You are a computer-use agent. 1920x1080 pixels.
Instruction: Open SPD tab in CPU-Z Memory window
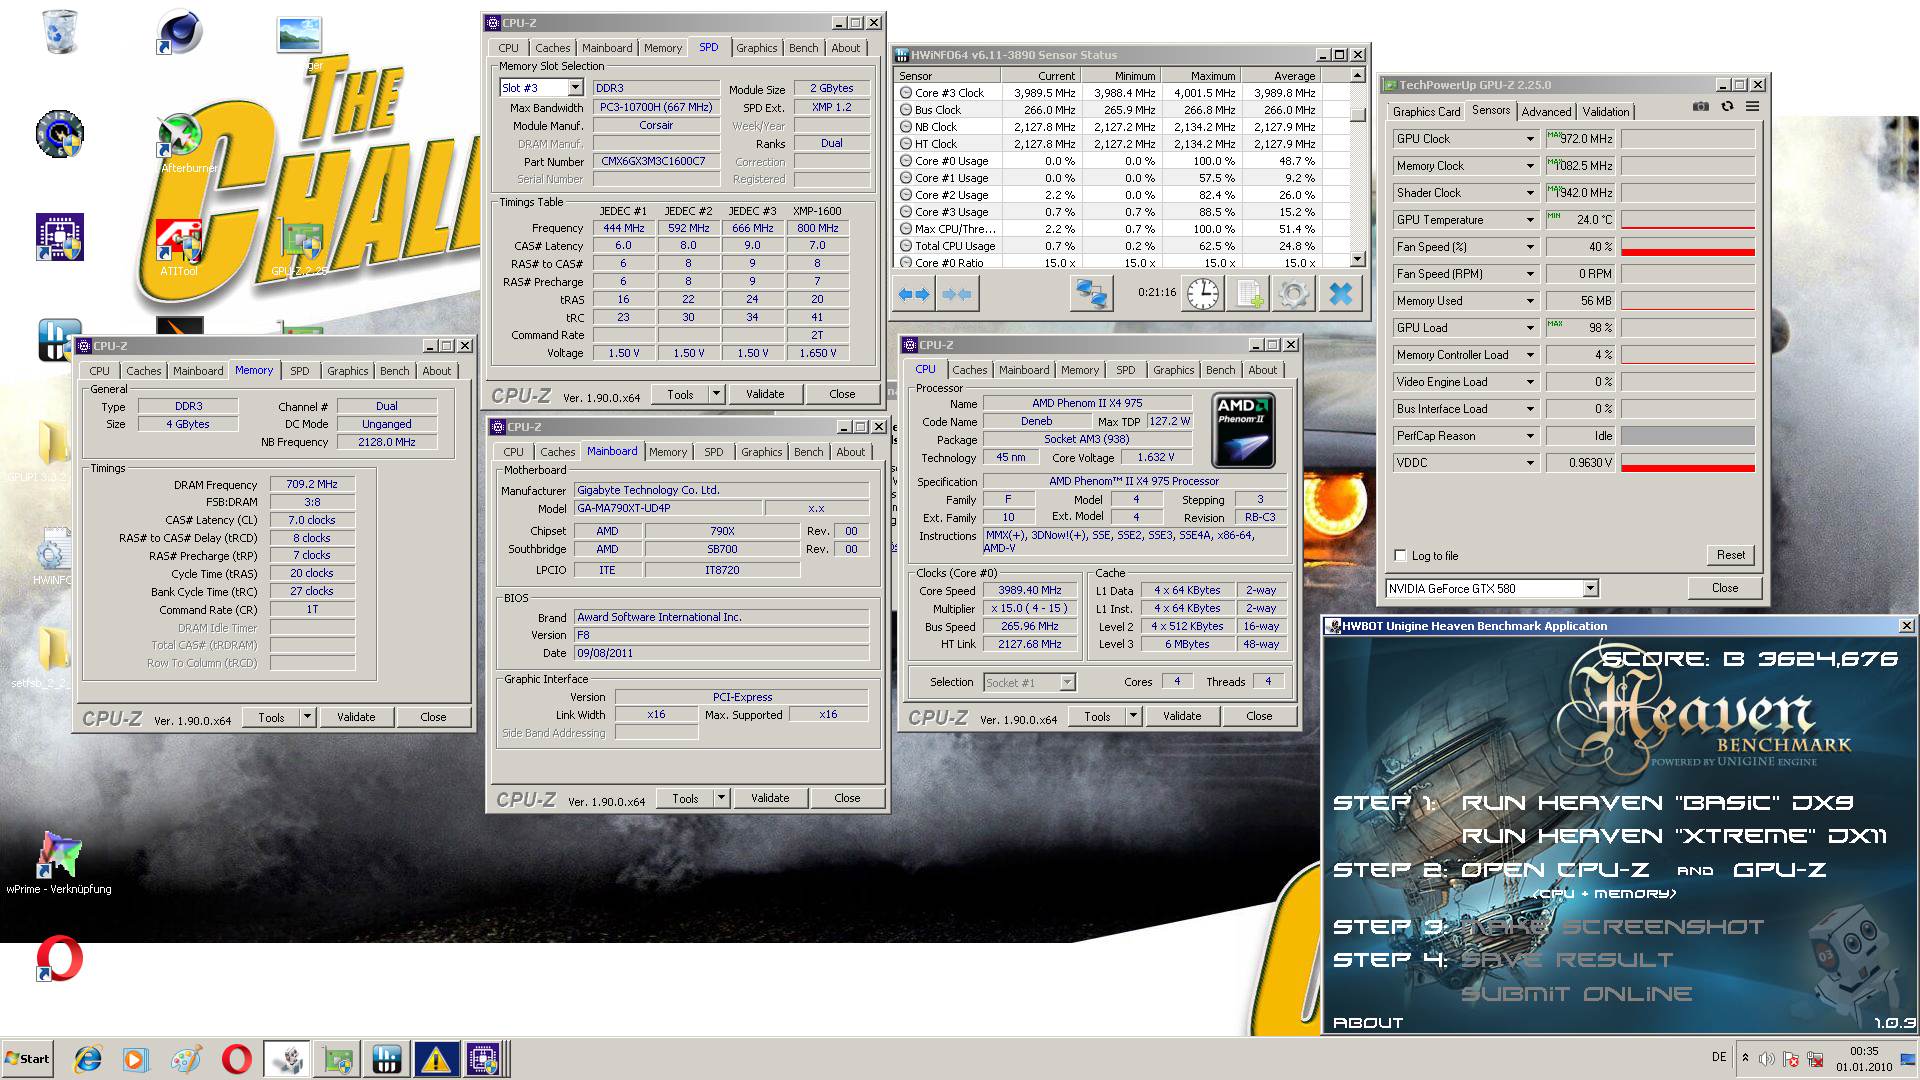[300, 371]
